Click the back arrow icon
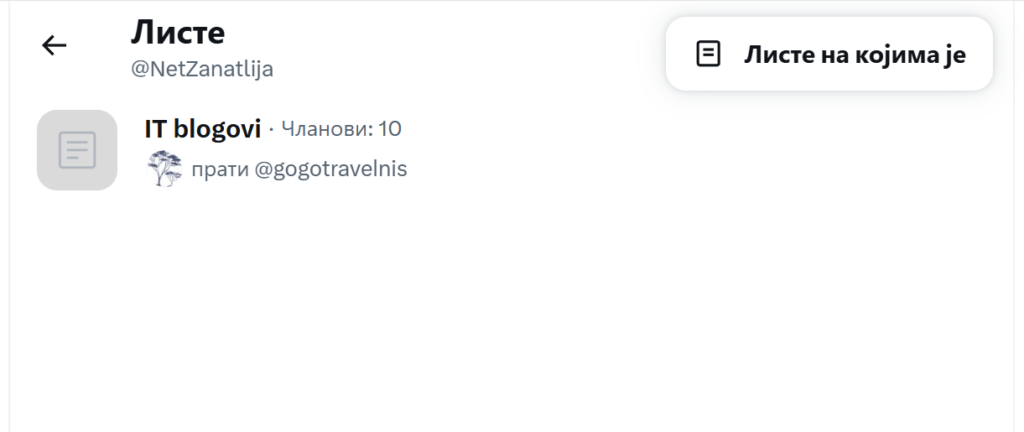This screenshot has height=432, width=1024. pyautogui.click(x=54, y=45)
